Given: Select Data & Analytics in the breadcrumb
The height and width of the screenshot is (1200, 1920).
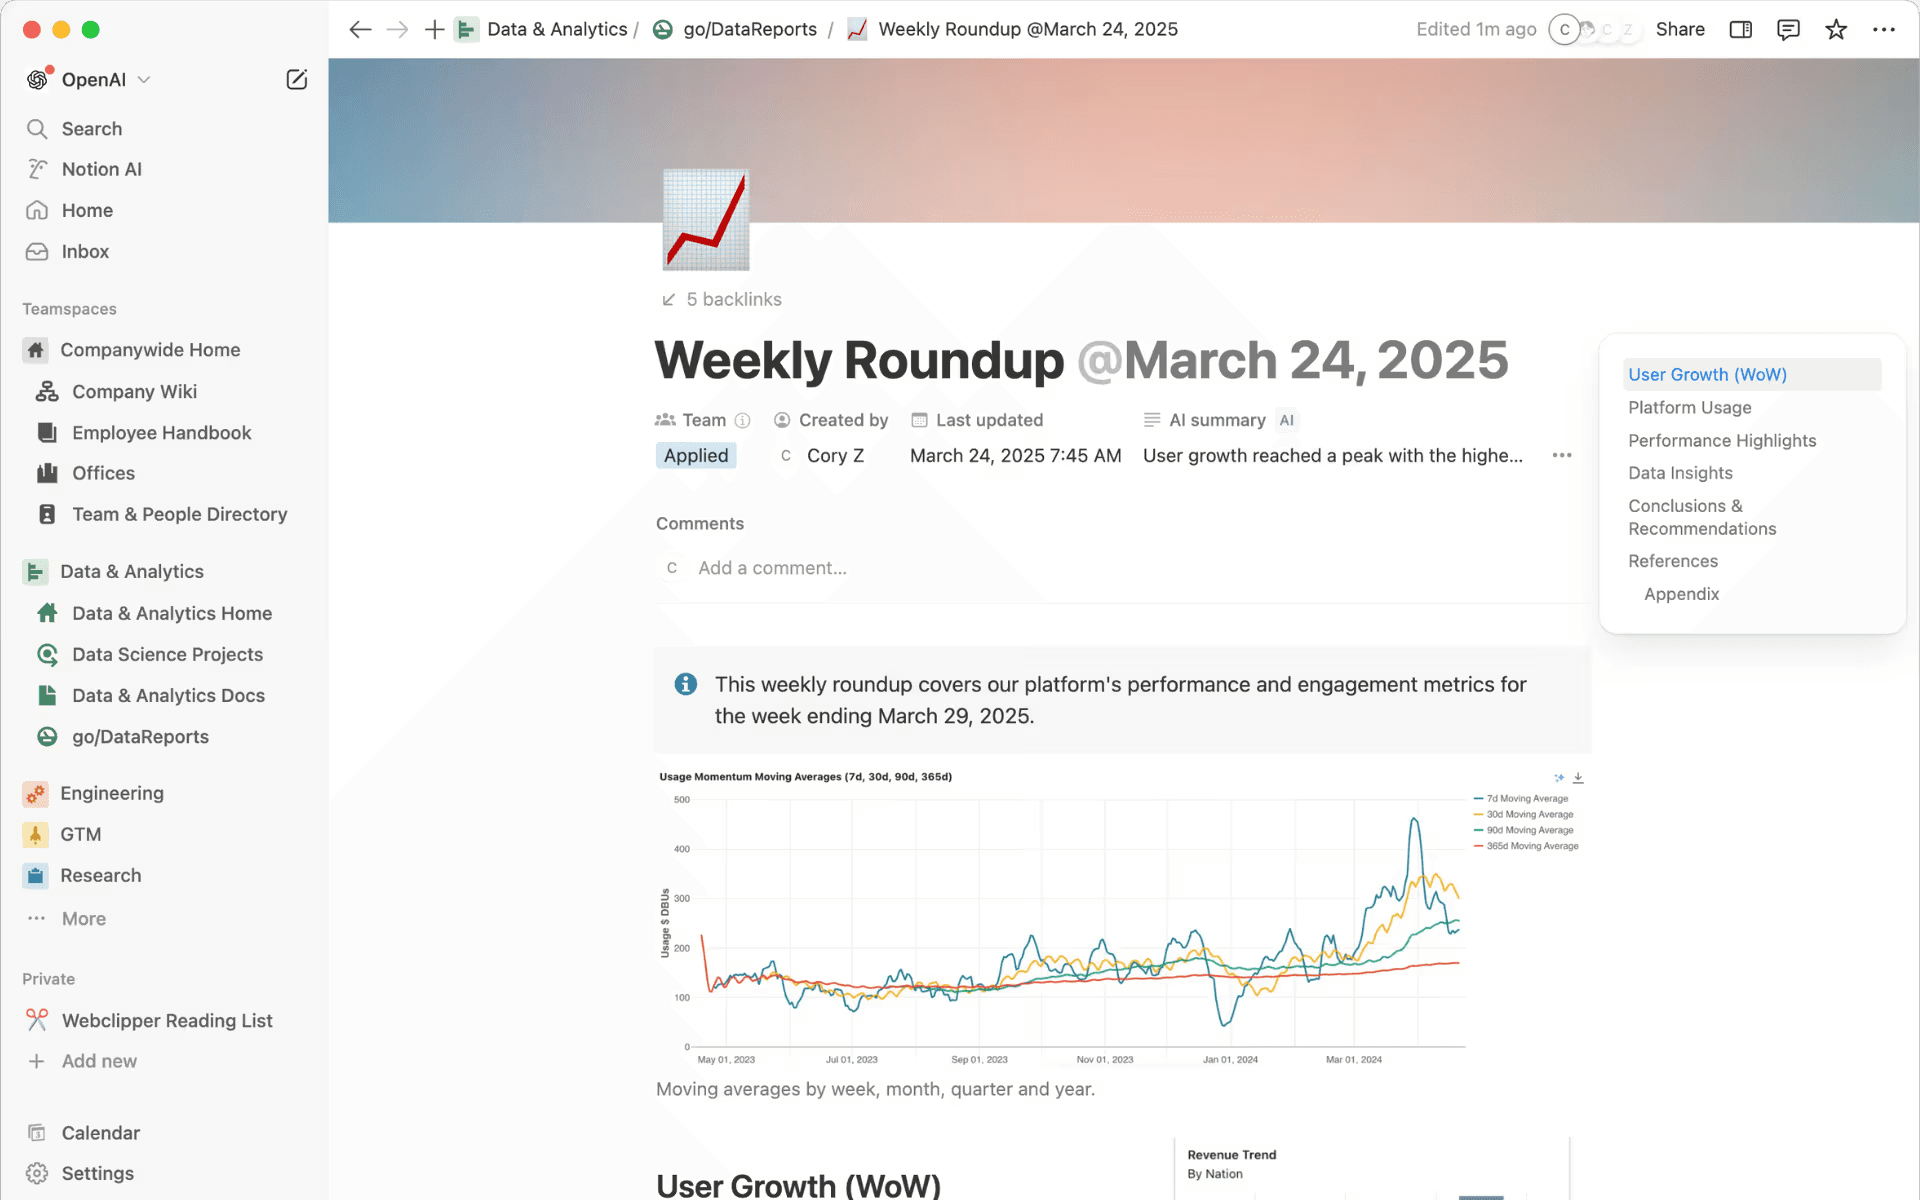Looking at the screenshot, I should click(x=557, y=29).
